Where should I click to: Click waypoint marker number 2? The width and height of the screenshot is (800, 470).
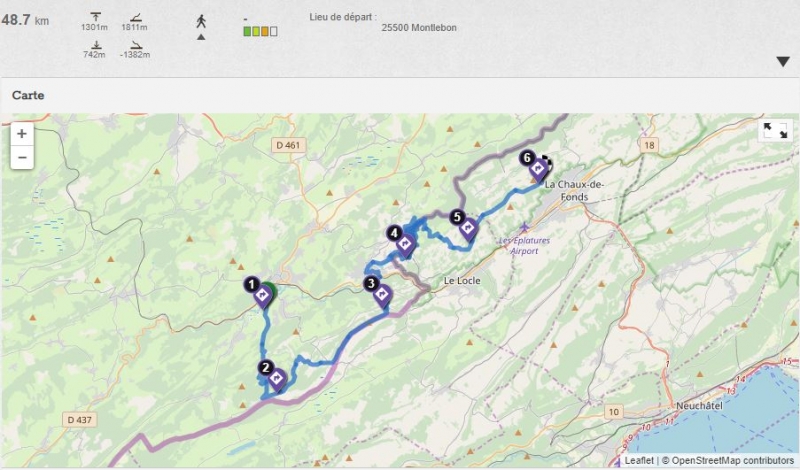[277, 378]
